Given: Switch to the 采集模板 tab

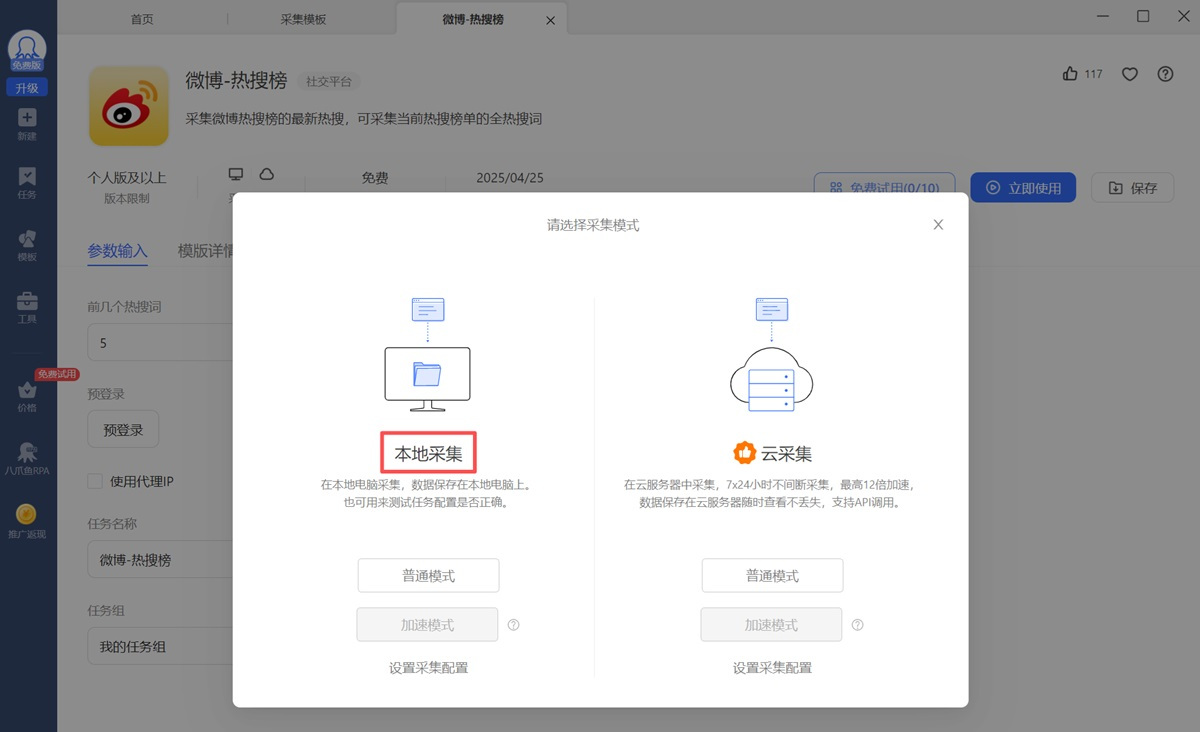Looking at the screenshot, I should point(304,19).
